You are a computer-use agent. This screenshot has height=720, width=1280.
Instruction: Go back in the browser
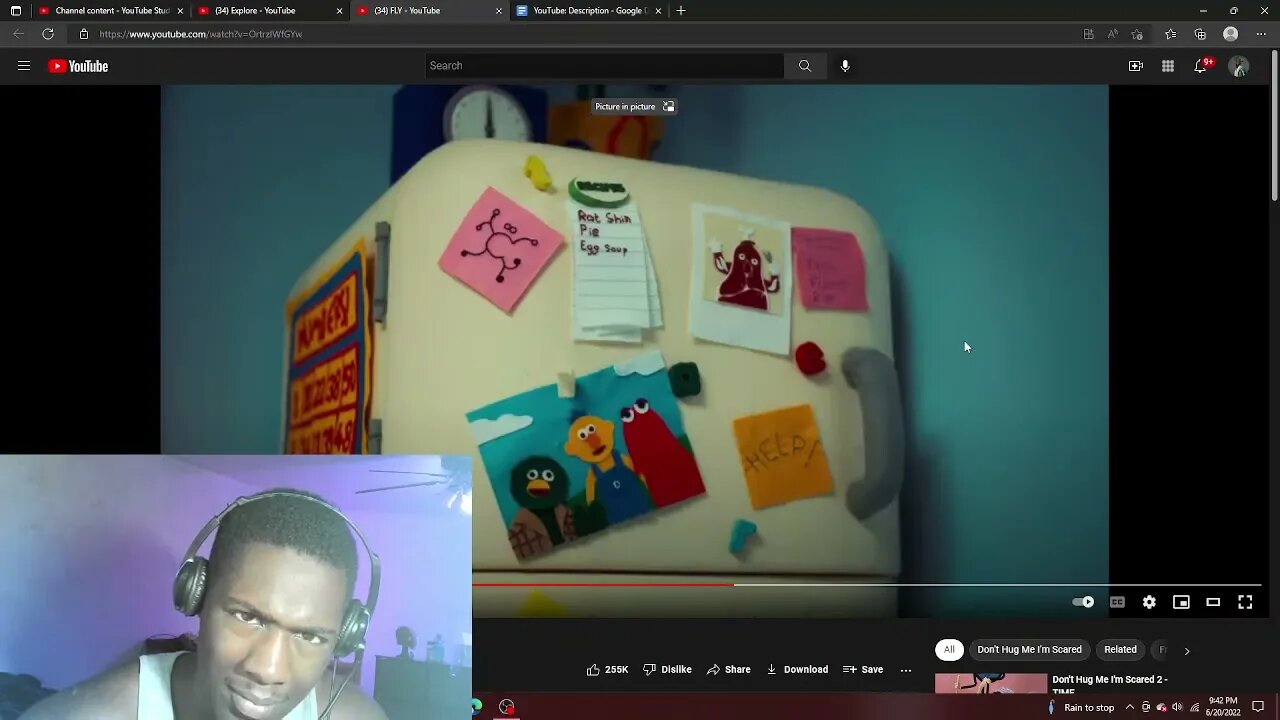18,34
